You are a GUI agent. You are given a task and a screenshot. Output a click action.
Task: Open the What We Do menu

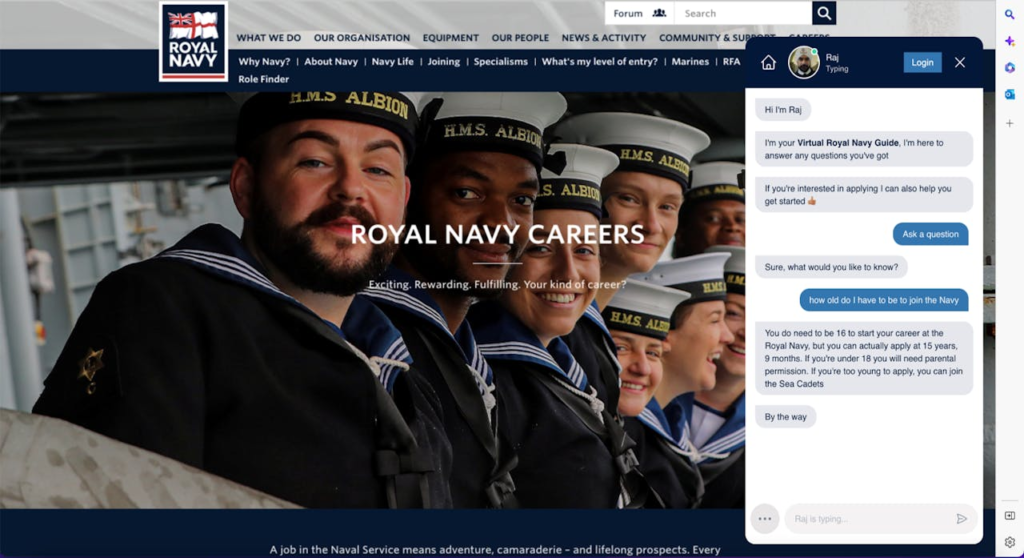(x=268, y=38)
